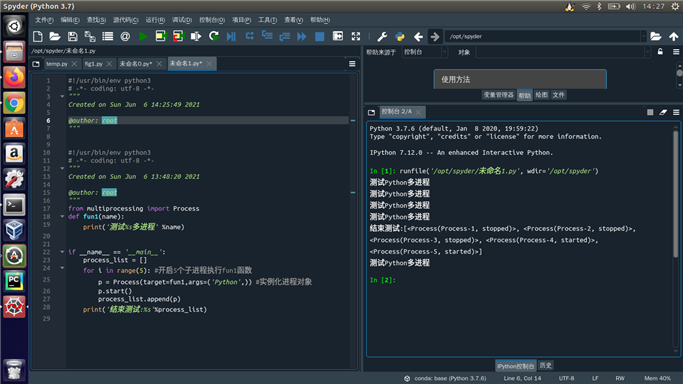Open a file with the folder icon
This screenshot has width=683, height=384.
[x=55, y=37]
